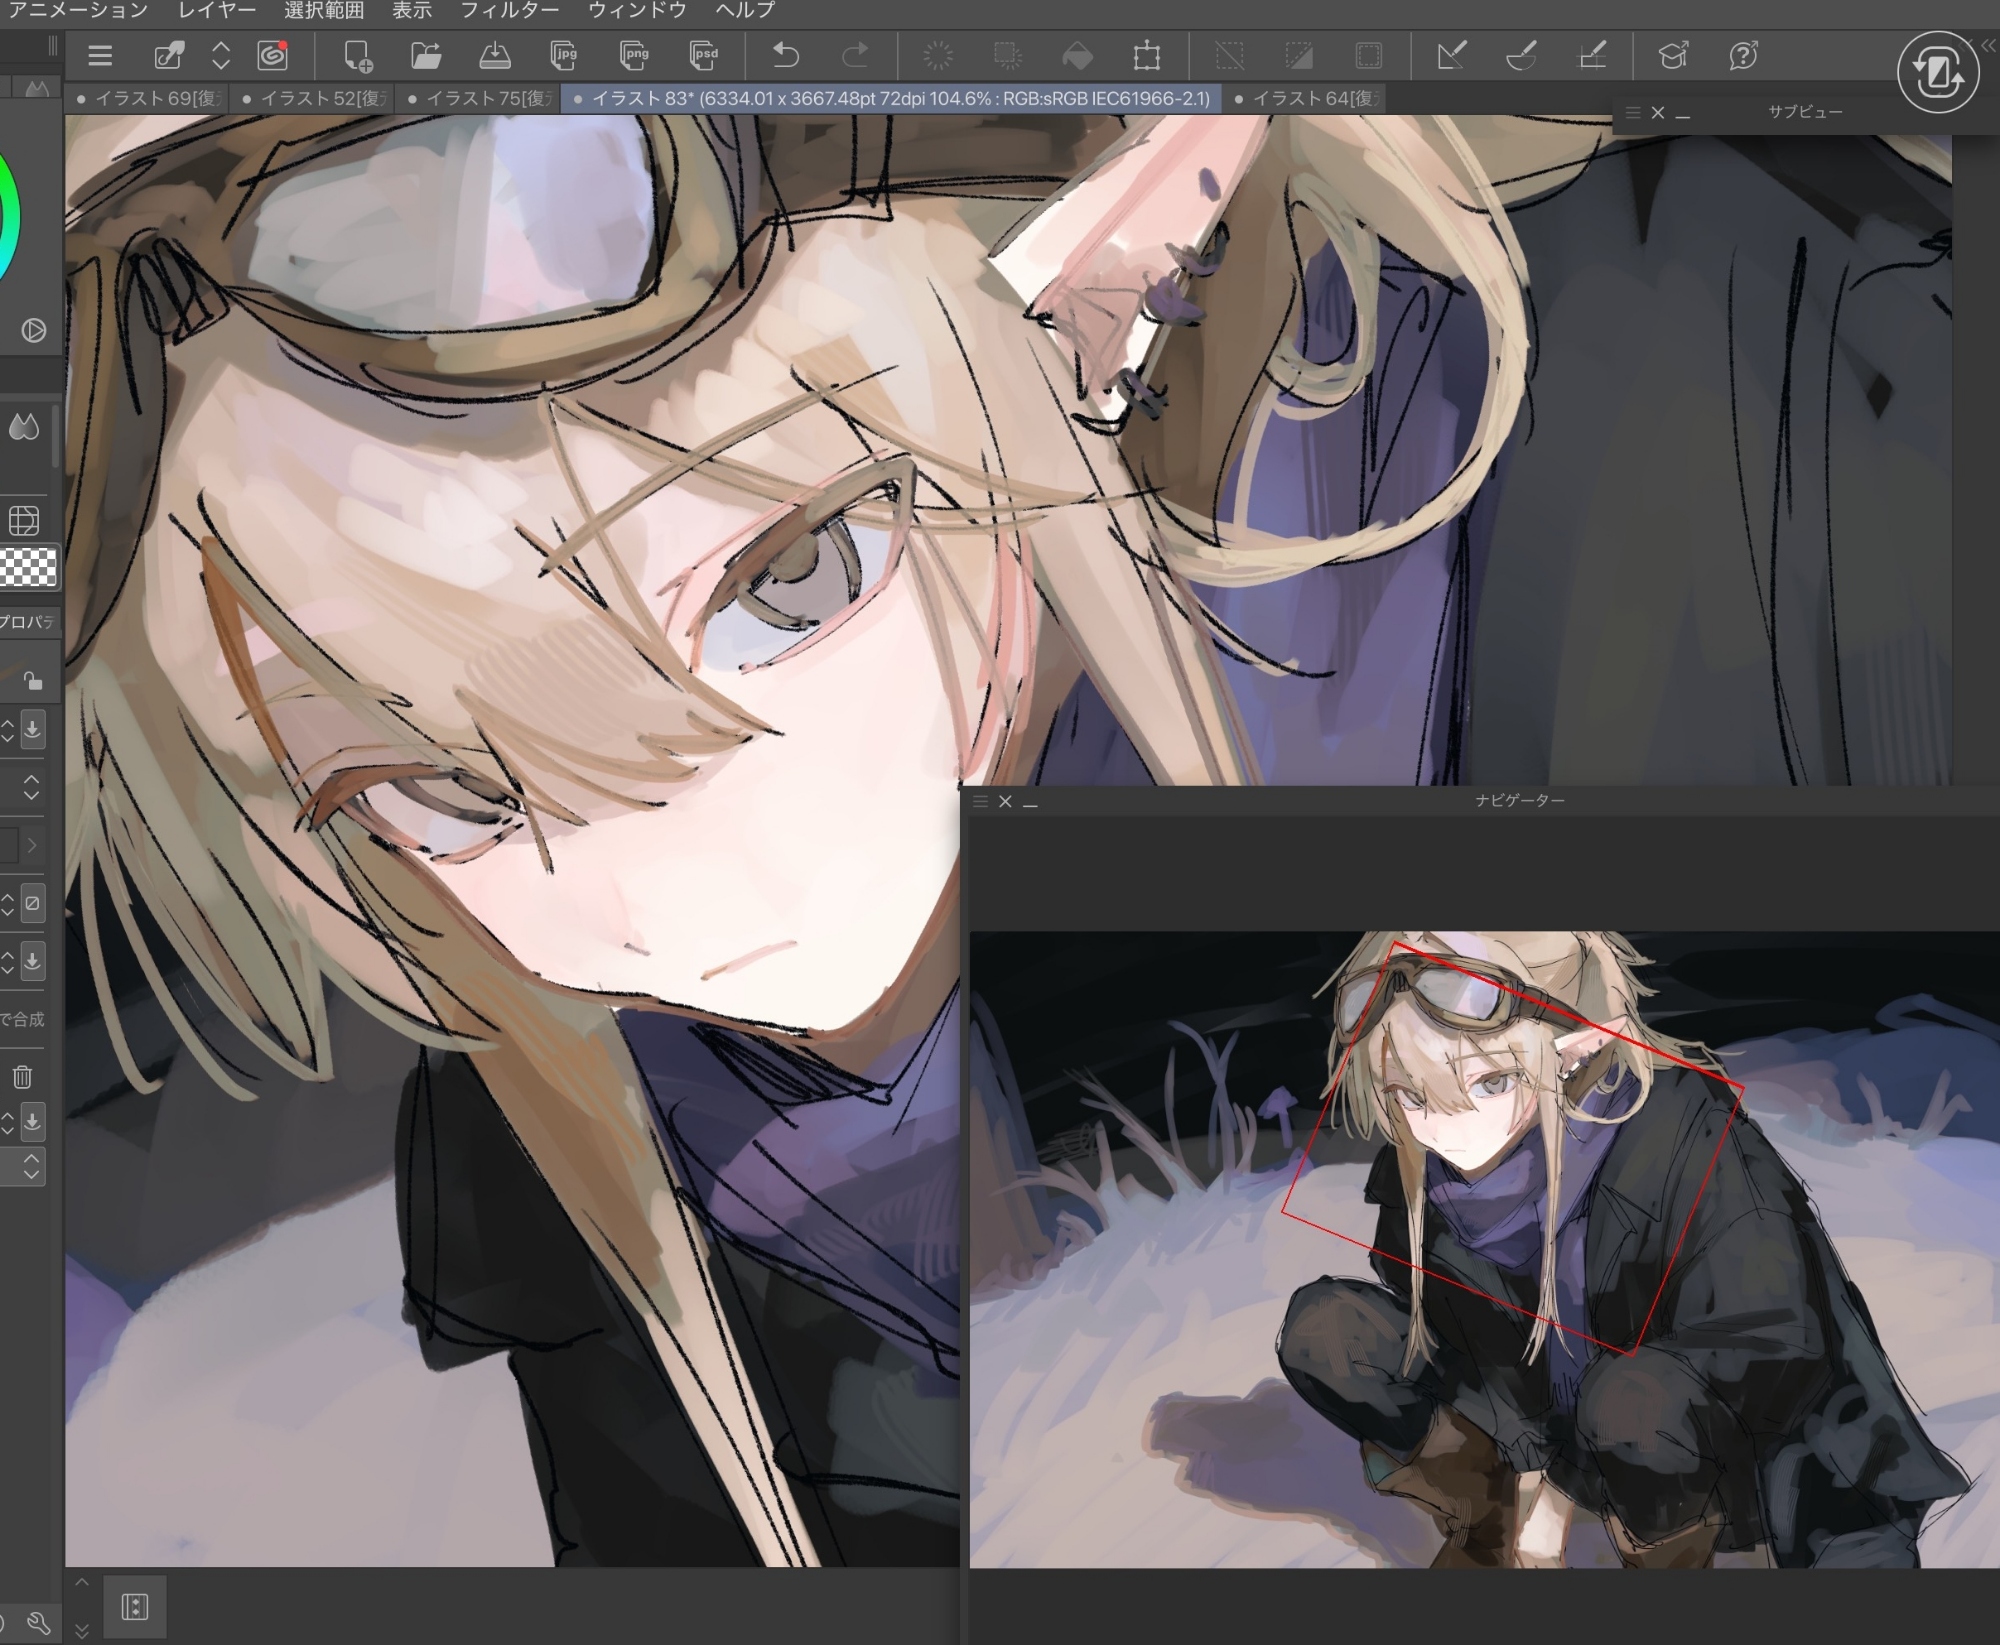
Task: Create a new canvas with New icon
Action: tap(357, 56)
